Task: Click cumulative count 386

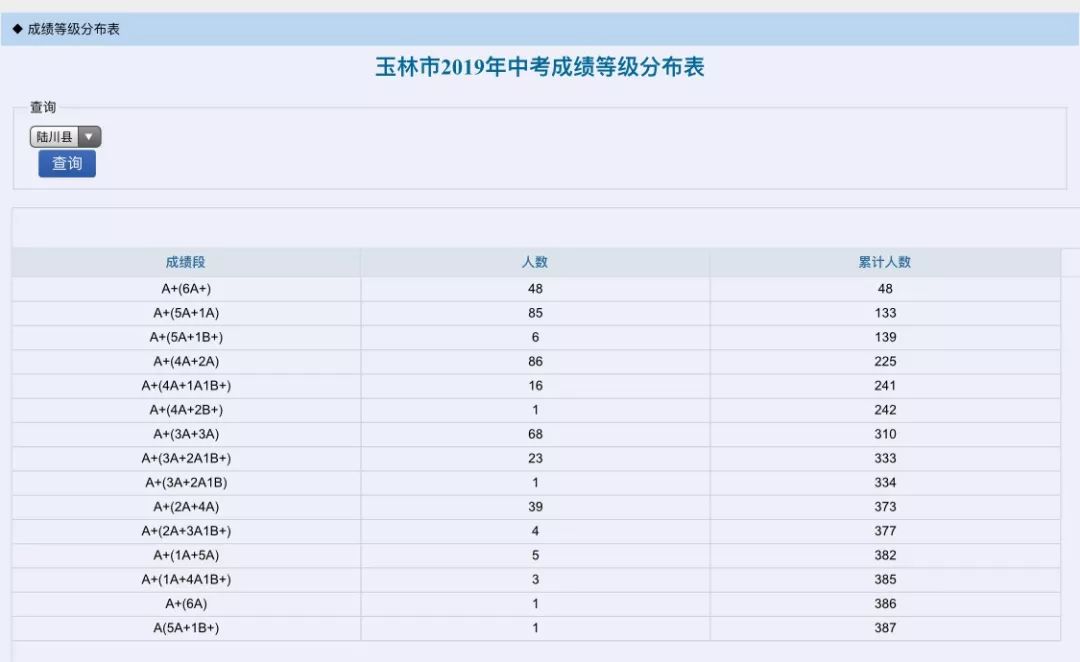Action: 885,603
